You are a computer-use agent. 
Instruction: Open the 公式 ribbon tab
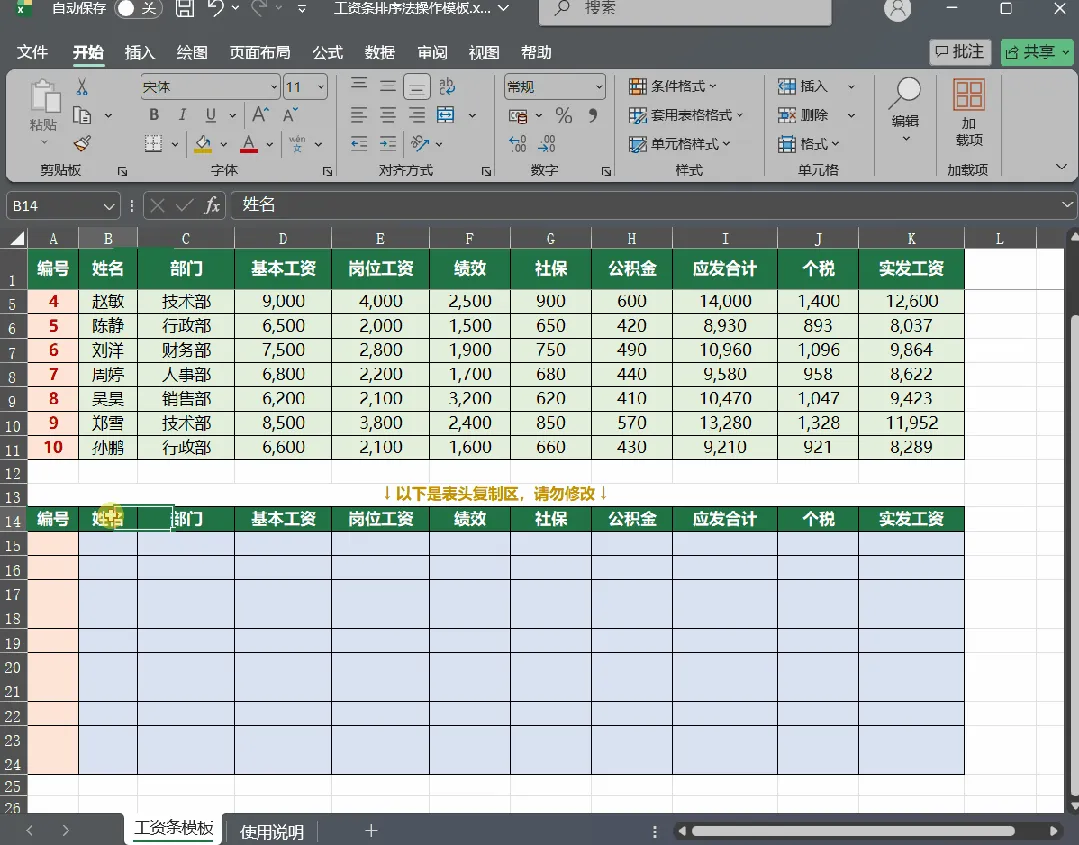coord(328,52)
